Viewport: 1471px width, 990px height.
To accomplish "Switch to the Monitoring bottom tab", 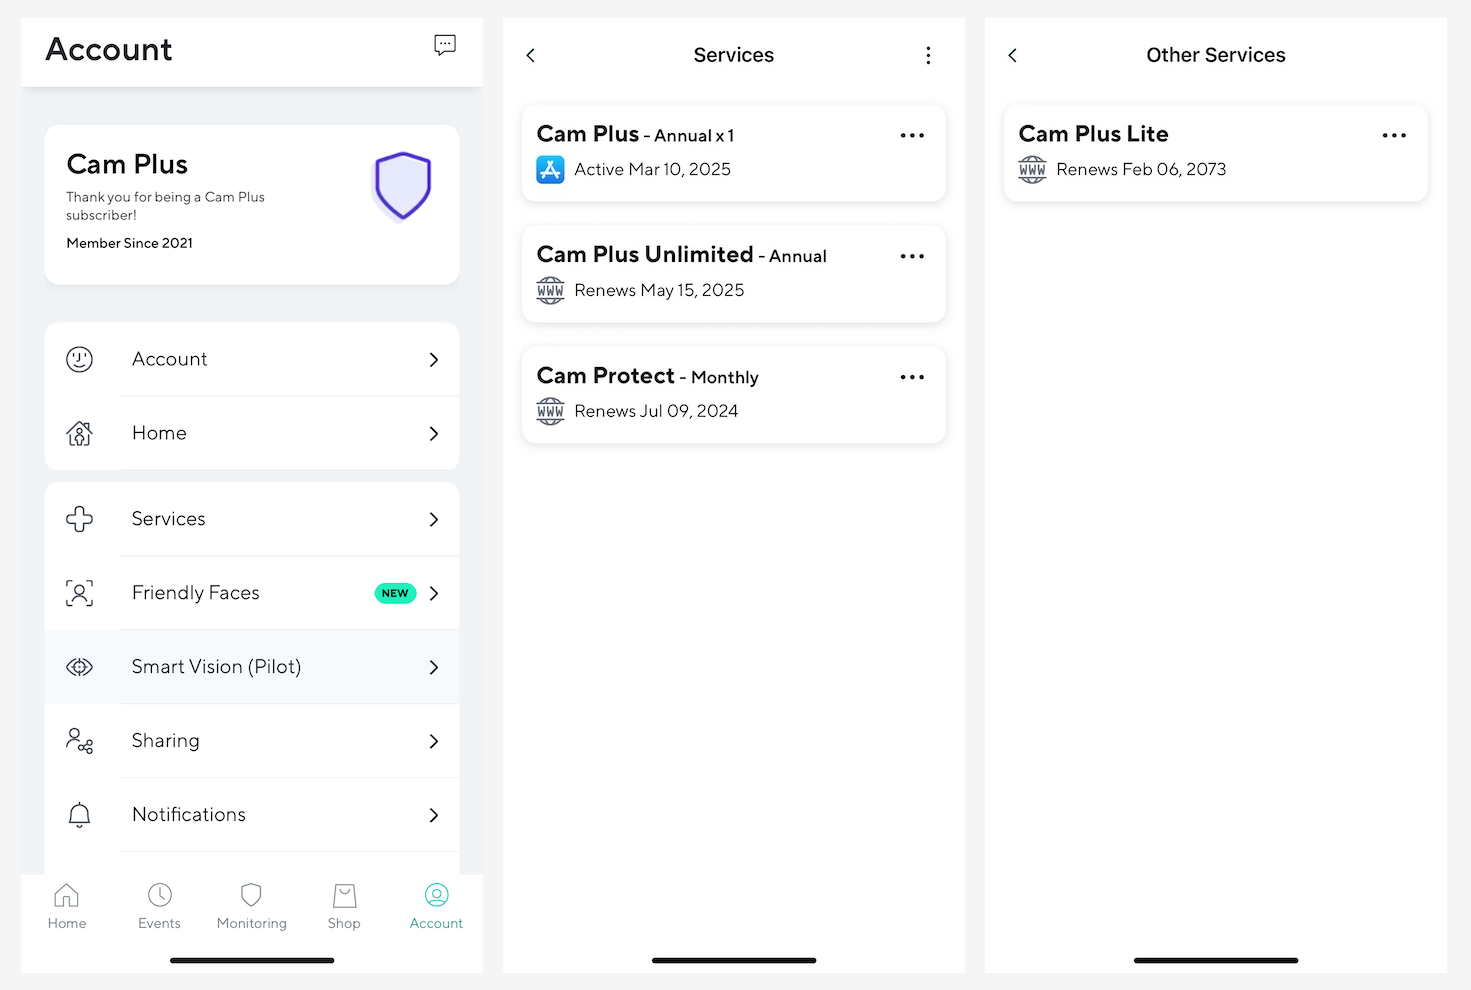I will tap(252, 907).
